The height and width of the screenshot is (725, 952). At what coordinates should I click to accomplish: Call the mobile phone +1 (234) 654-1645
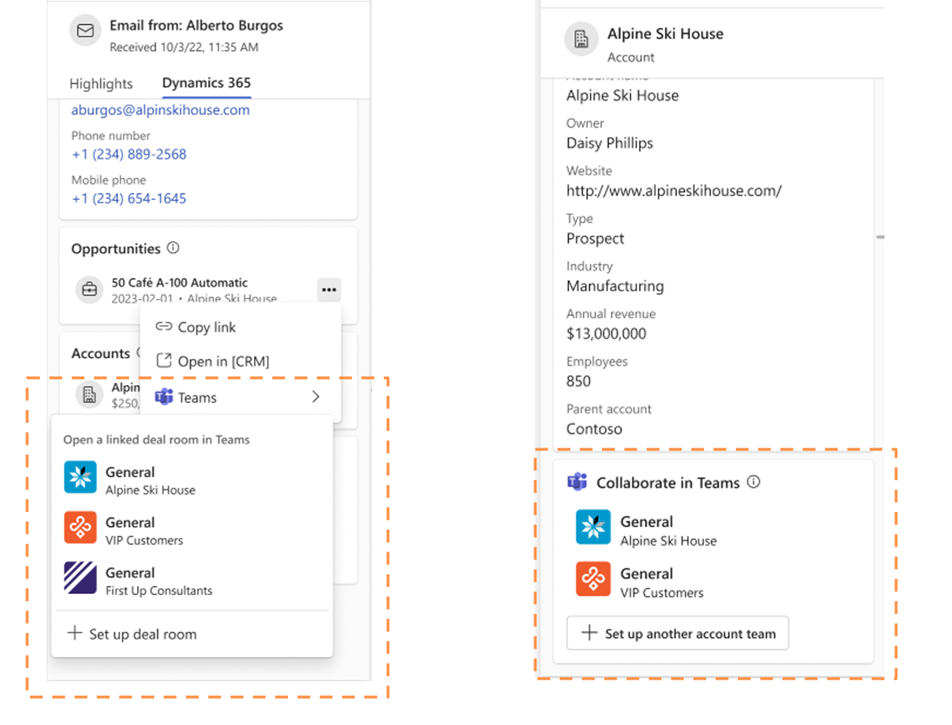(x=129, y=199)
